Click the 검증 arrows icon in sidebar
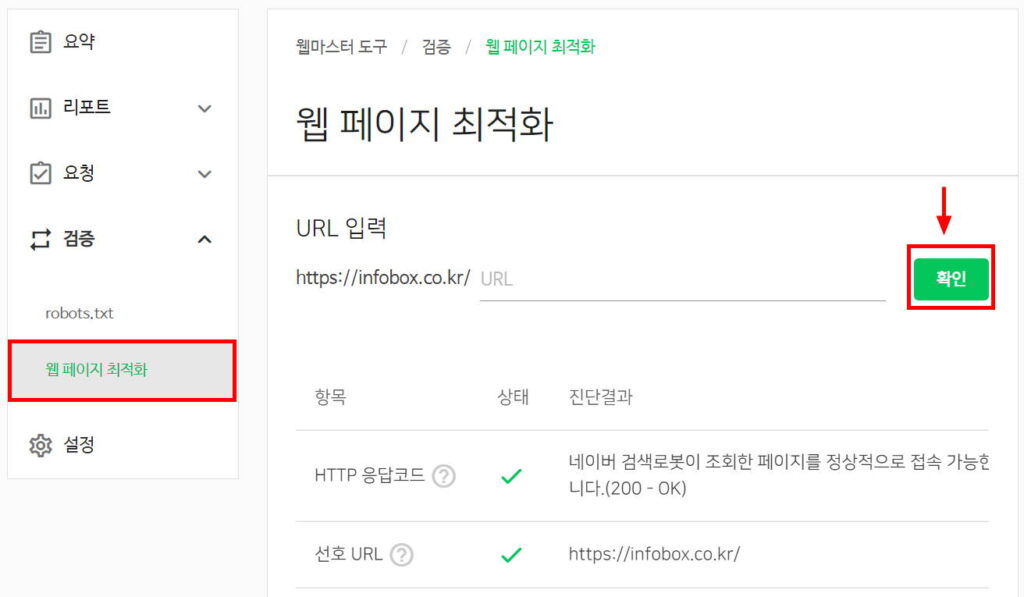 (40, 239)
